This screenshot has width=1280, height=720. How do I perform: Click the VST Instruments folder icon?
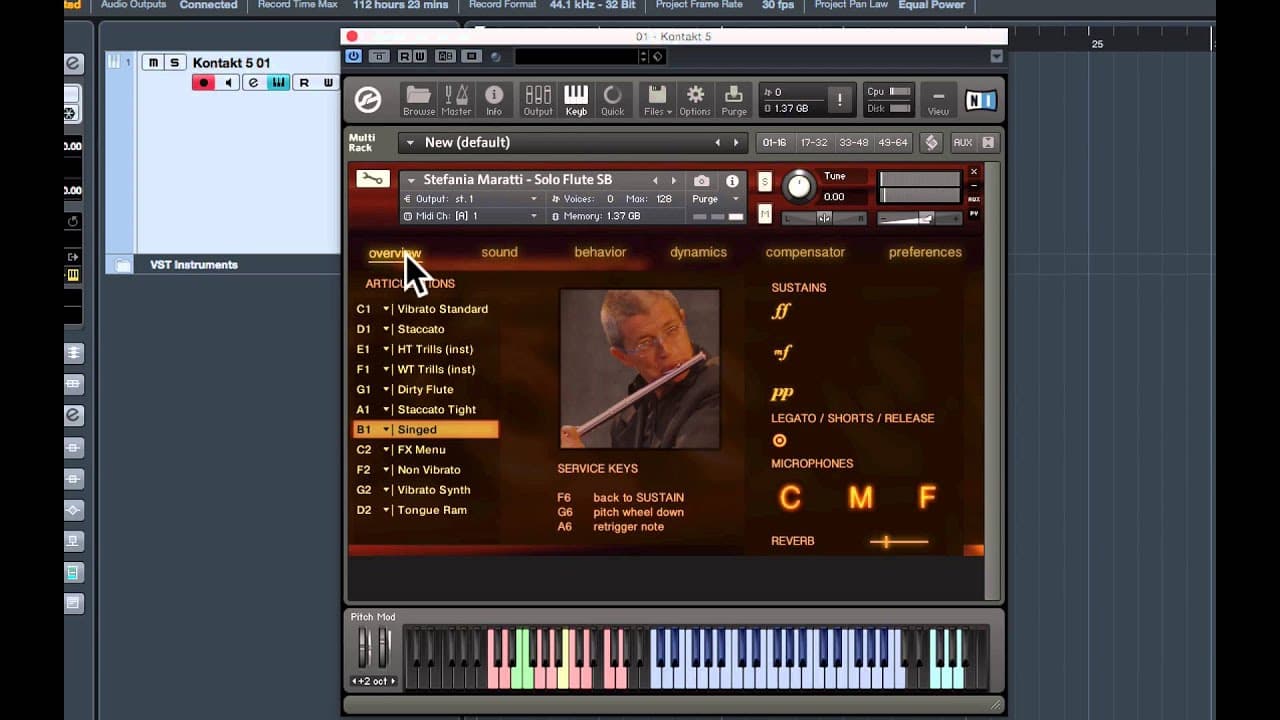click(123, 265)
